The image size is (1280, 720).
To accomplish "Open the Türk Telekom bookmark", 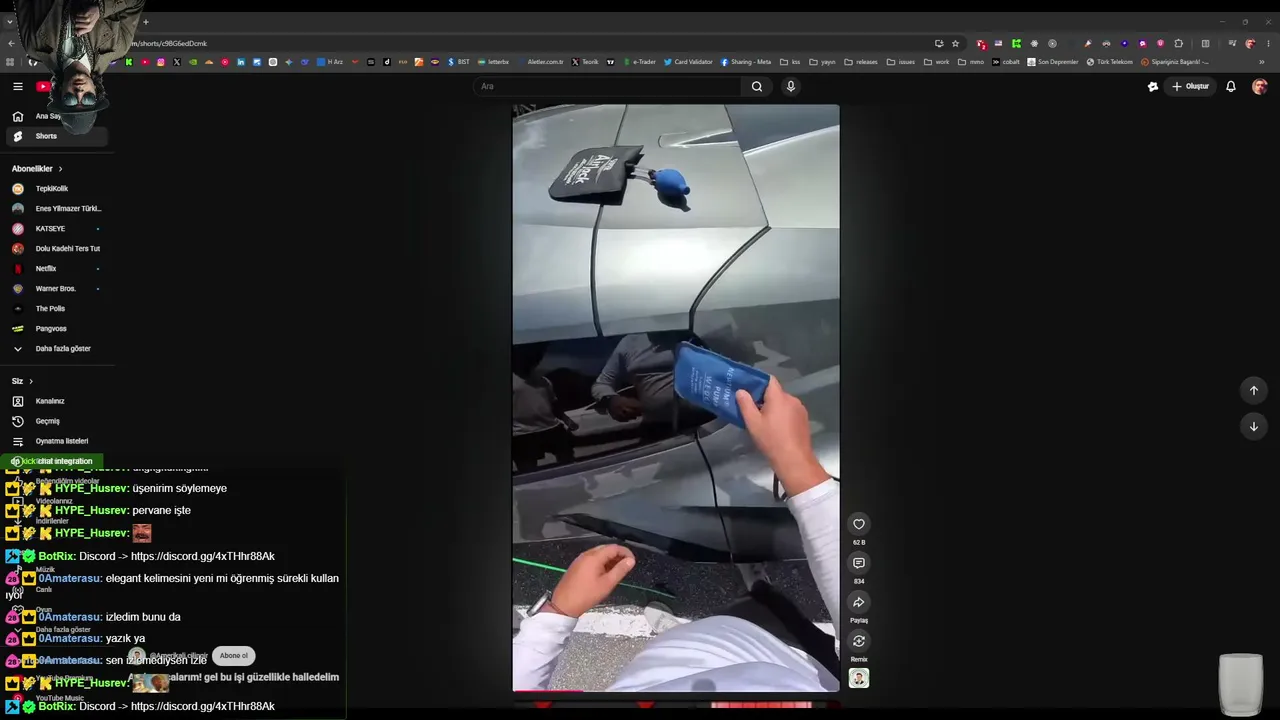I will (1109, 62).
